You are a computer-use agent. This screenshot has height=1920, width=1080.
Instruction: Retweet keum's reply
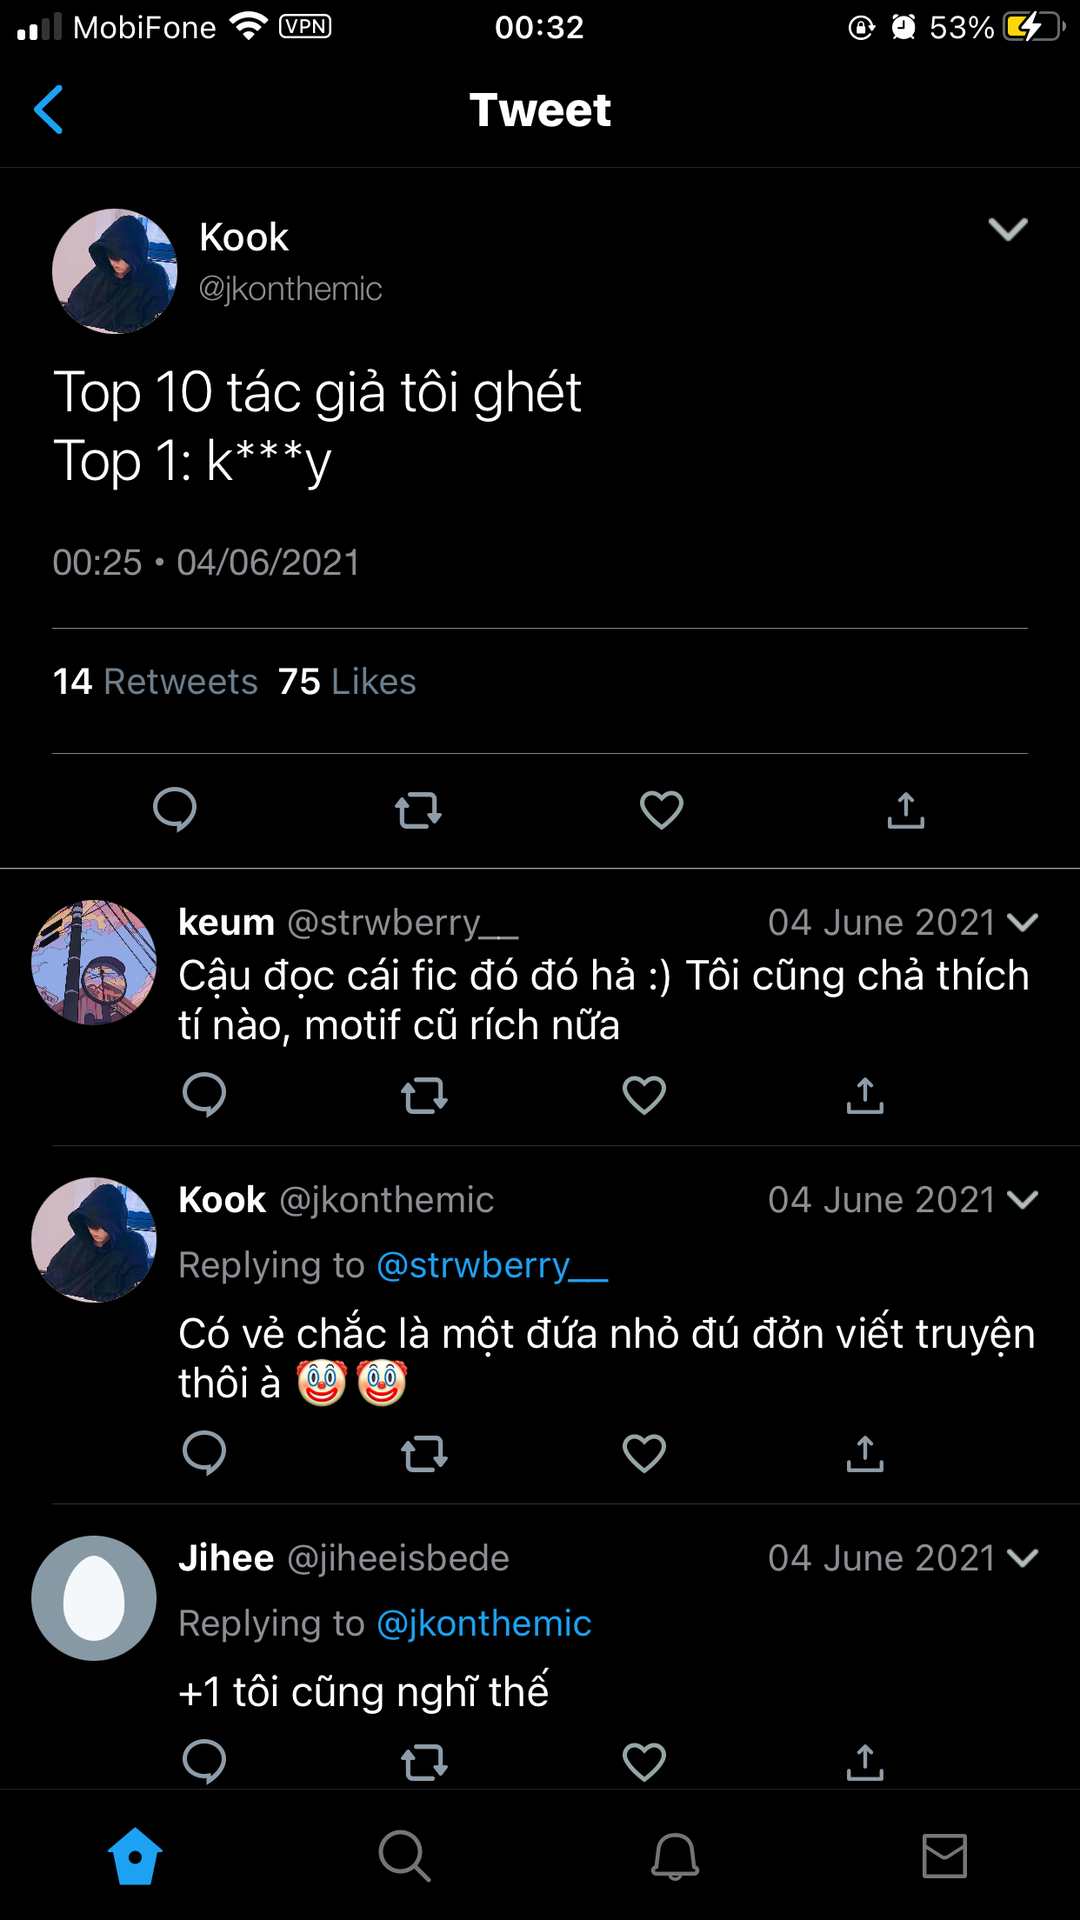(x=424, y=1095)
